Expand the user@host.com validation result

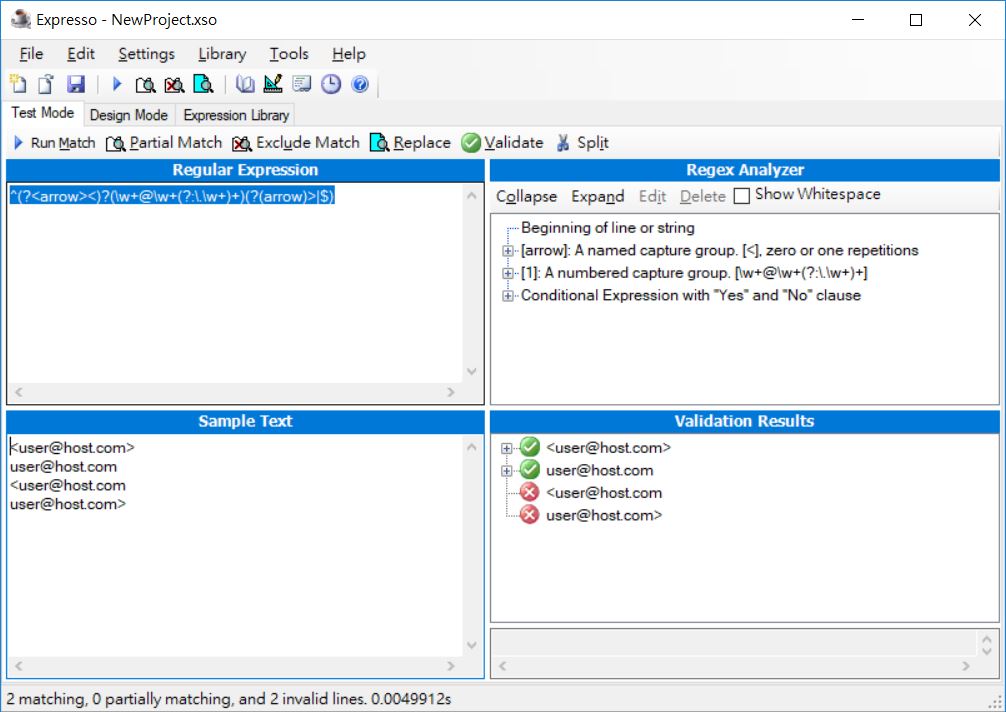click(507, 471)
